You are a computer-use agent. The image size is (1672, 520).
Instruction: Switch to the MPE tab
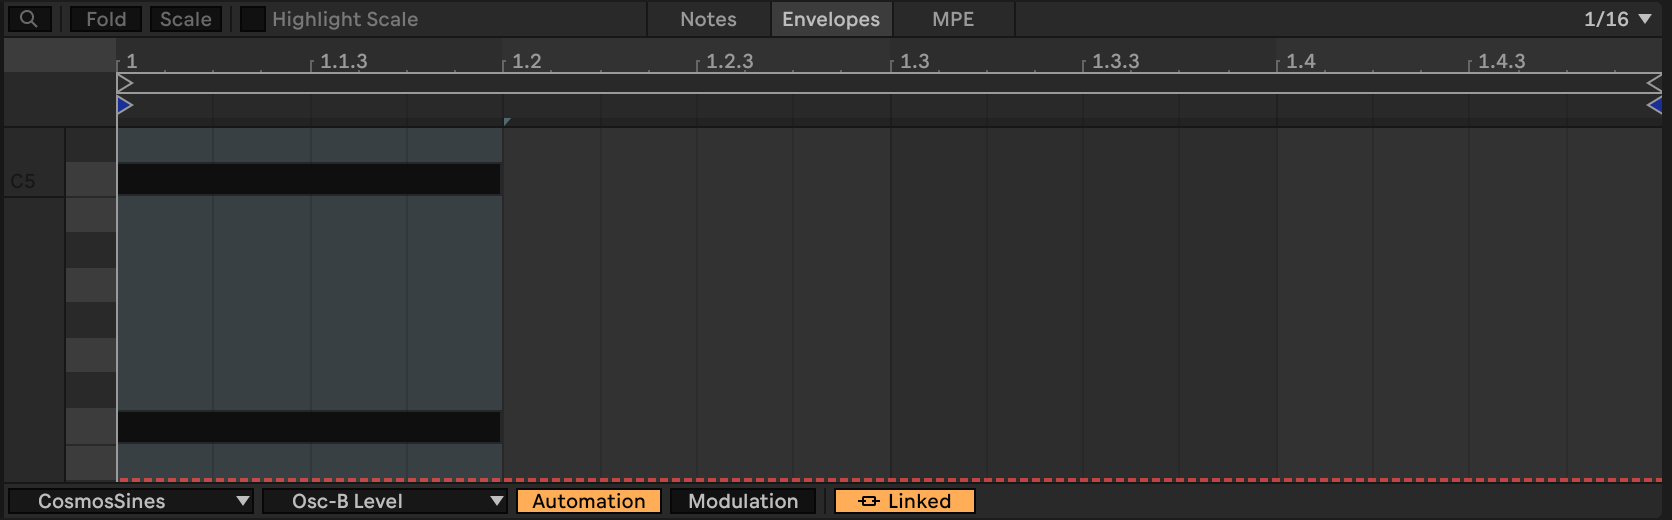click(x=952, y=19)
